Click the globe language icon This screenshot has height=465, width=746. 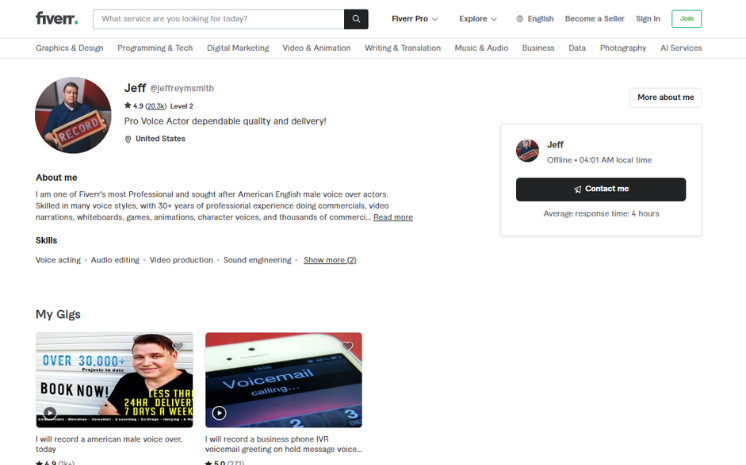[520, 19]
